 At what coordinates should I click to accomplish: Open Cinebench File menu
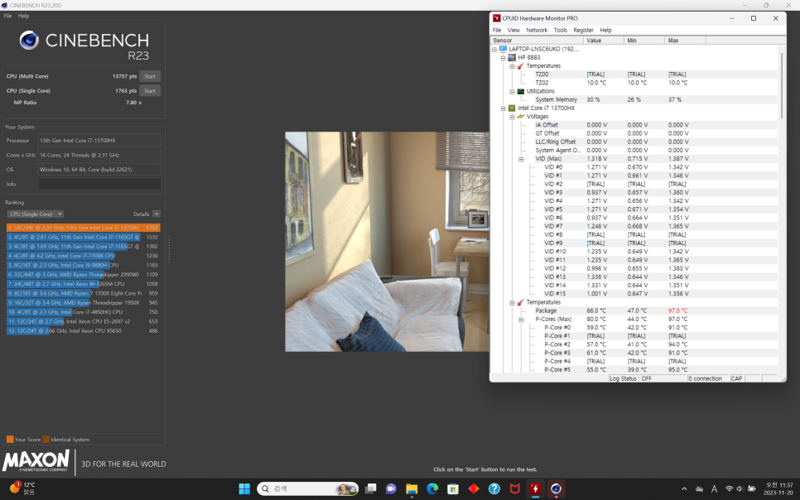pos(8,16)
